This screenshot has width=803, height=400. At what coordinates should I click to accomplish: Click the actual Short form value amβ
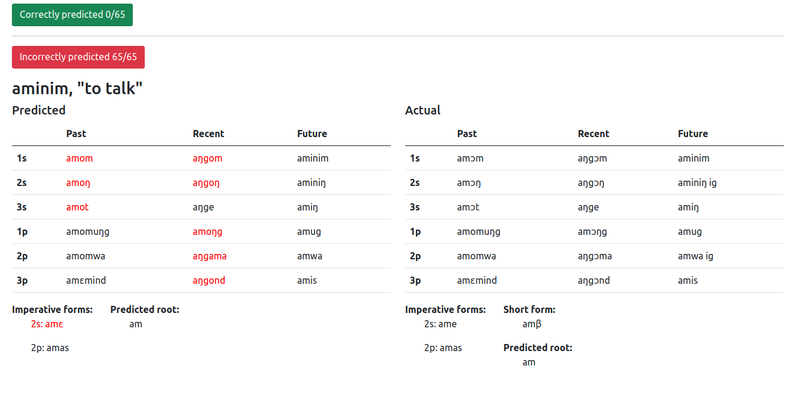pyautogui.click(x=532, y=324)
